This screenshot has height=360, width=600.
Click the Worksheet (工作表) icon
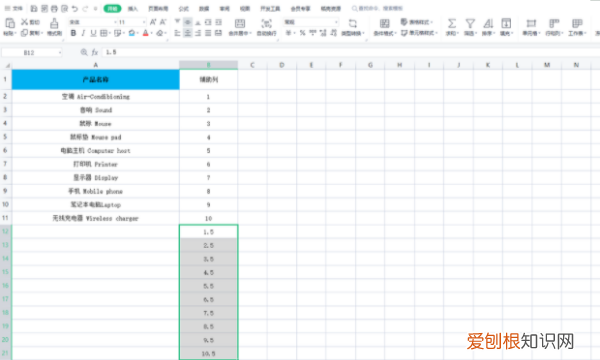[577, 24]
